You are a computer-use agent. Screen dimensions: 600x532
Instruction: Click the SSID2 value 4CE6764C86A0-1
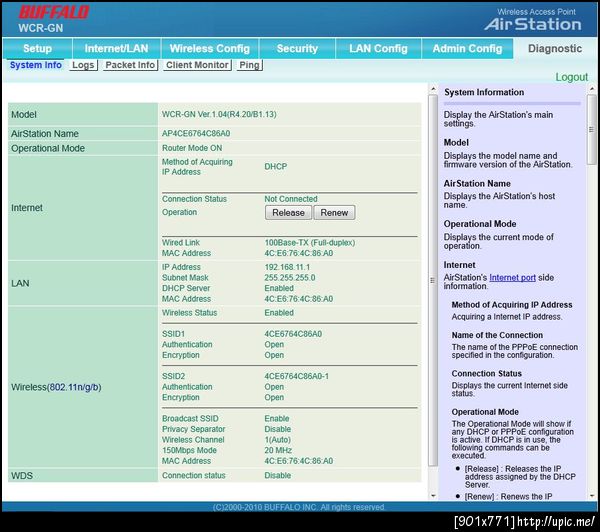[x=297, y=376]
